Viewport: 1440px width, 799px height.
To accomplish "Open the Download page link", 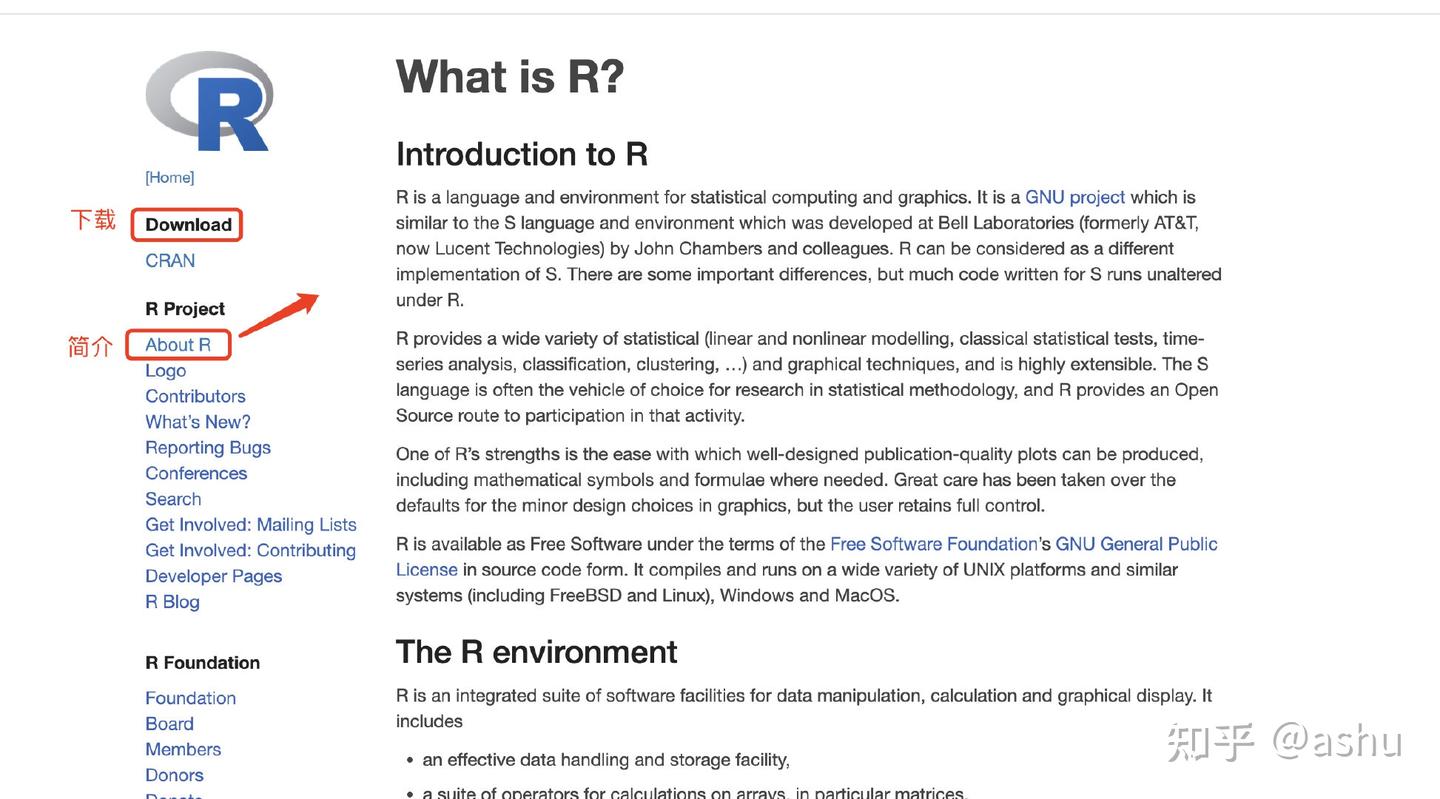I will click(186, 224).
